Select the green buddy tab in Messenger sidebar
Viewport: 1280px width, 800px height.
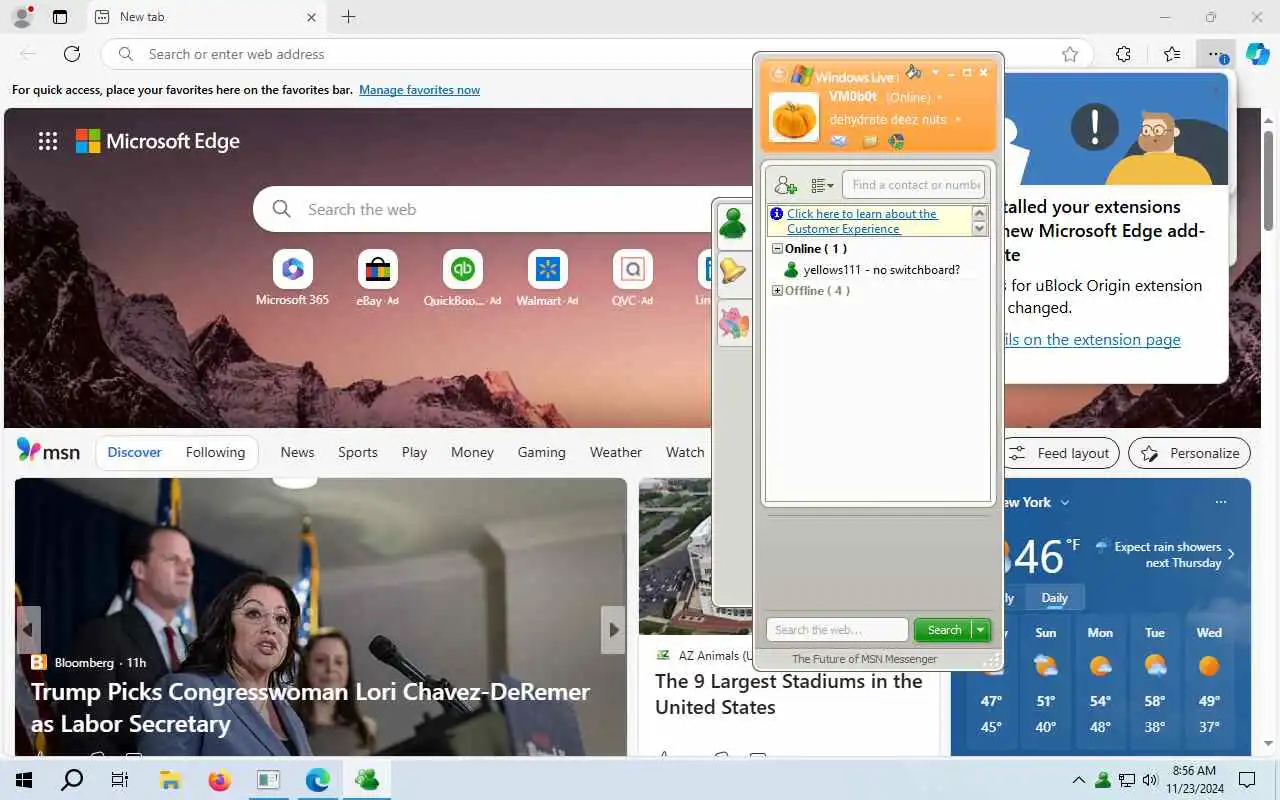(x=734, y=224)
